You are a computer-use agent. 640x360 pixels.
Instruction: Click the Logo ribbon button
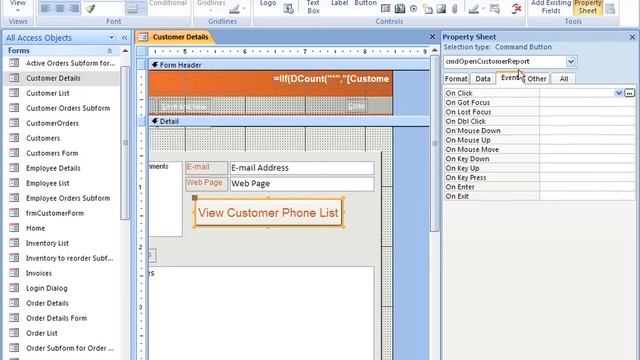click(x=268, y=4)
